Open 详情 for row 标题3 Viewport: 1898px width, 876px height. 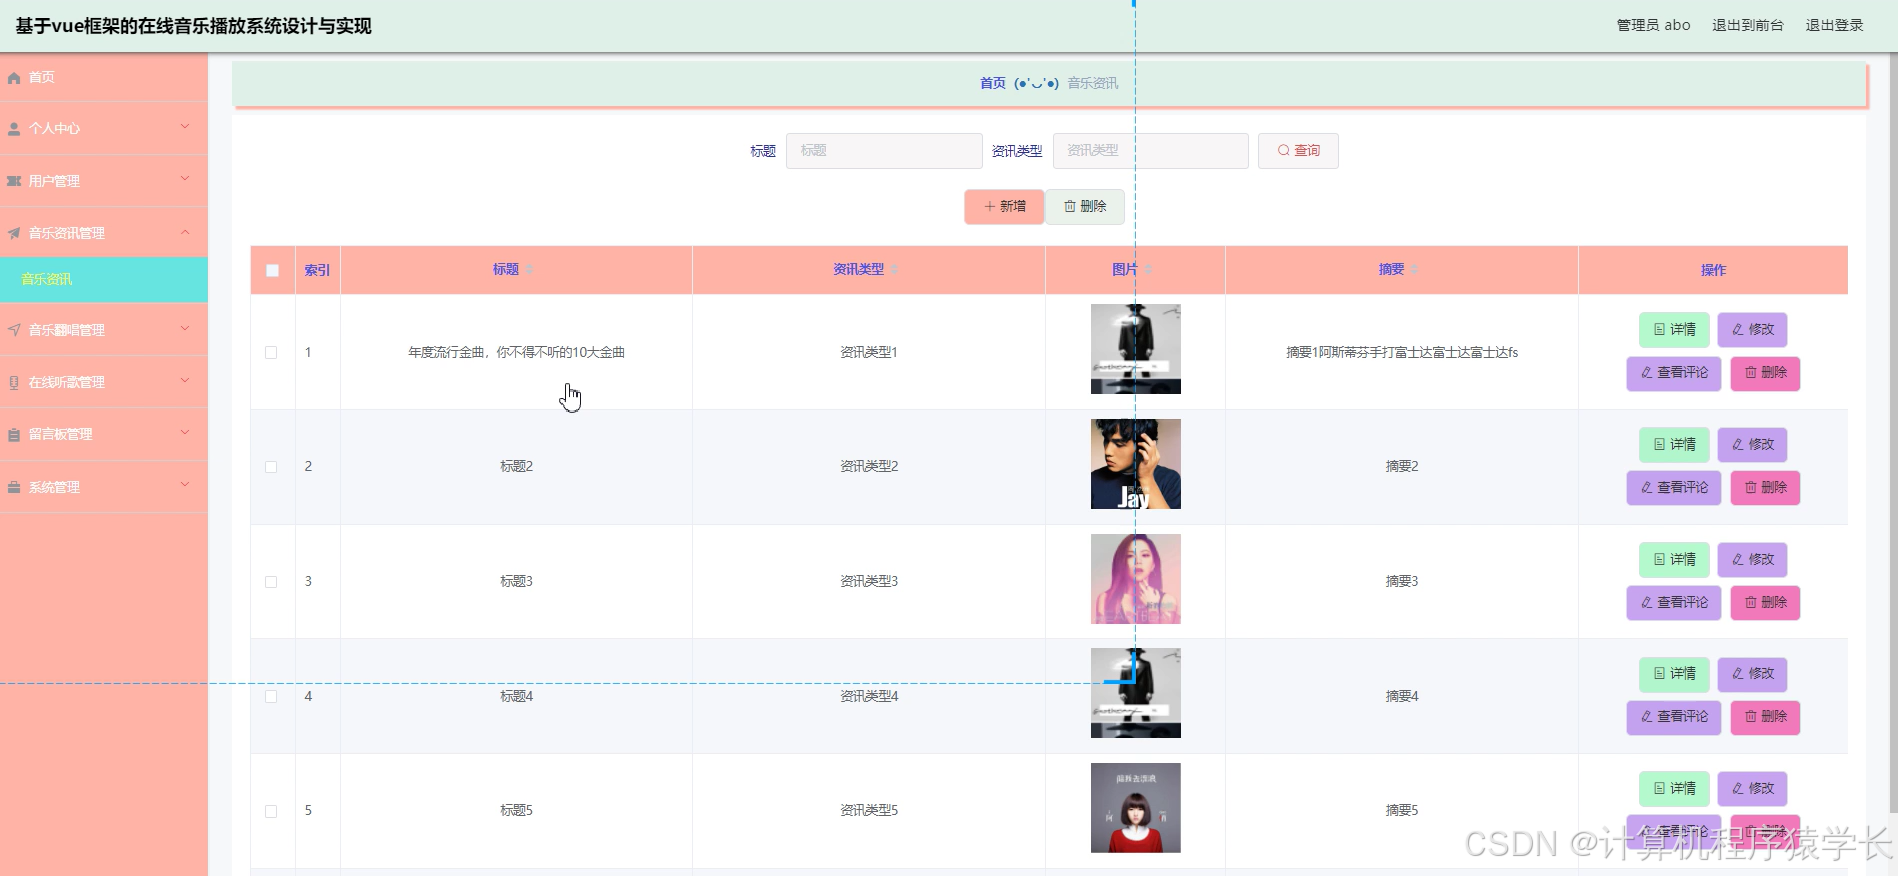pos(1674,559)
